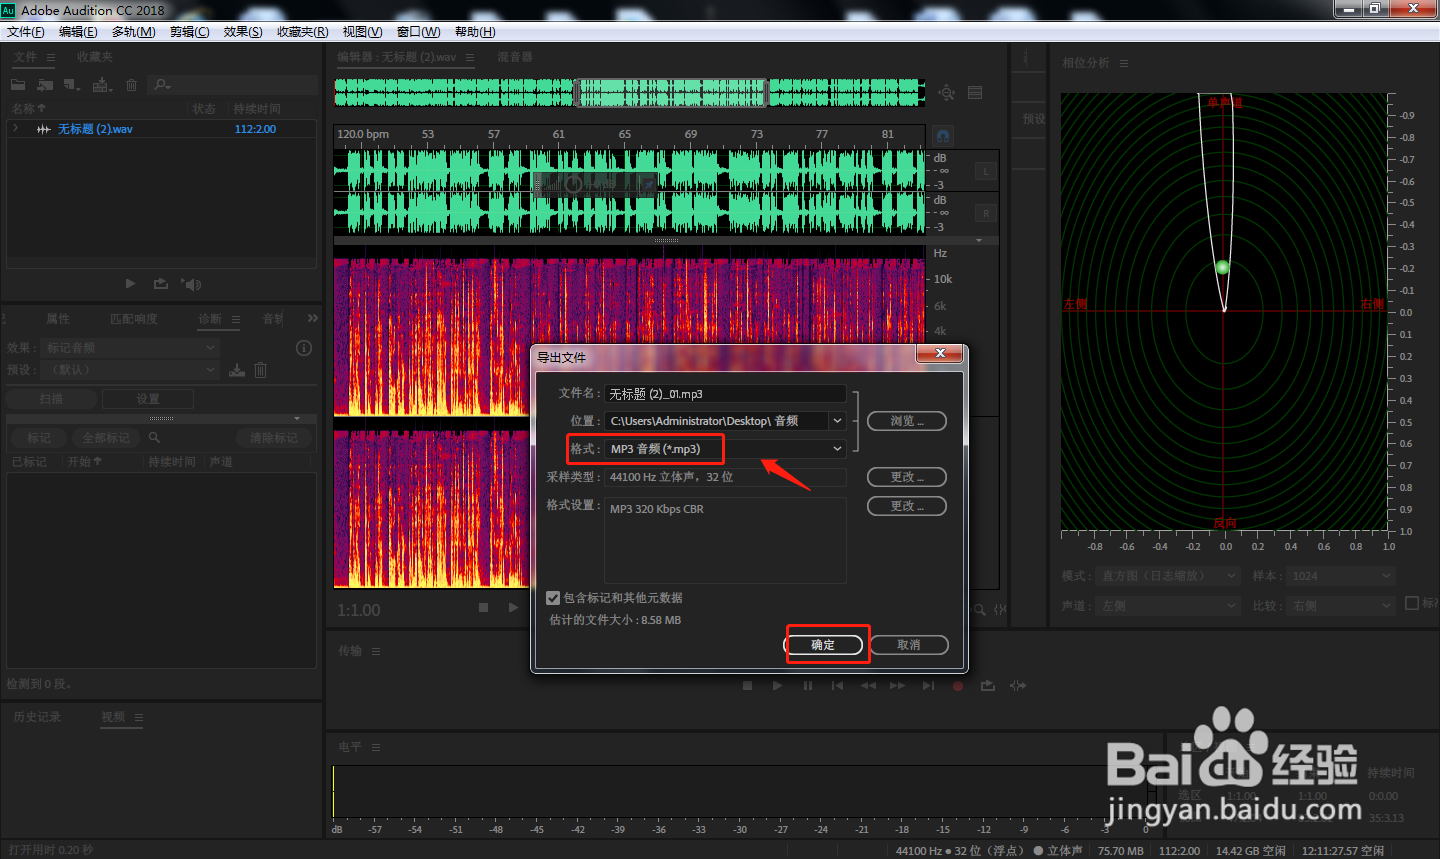The height and width of the screenshot is (859, 1440).
Task: Click the zoom navigator icon beside overview waveform
Action: point(946,93)
